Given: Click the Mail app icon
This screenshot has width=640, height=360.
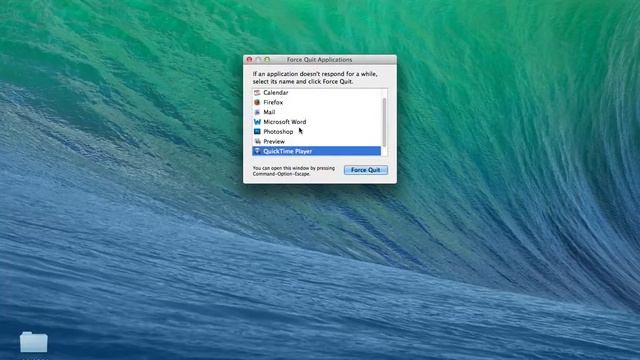Looking at the screenshot, I should [257, 112].
